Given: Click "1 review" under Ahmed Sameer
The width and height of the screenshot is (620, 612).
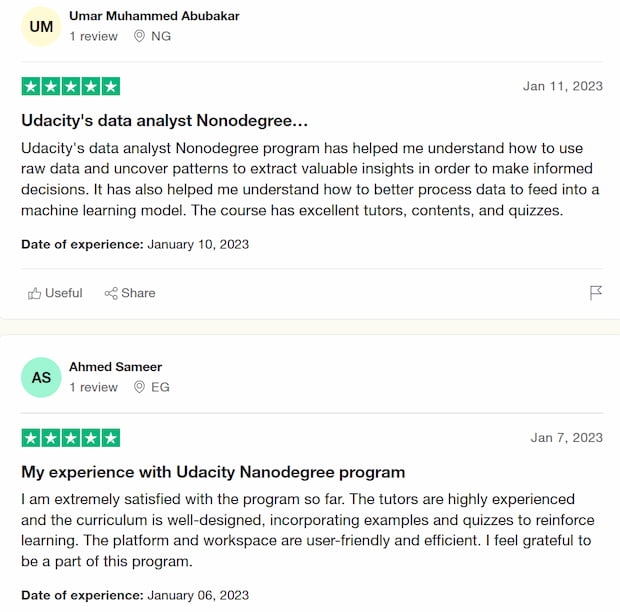Looking at the screenshot, I should [x=94, y=387].
